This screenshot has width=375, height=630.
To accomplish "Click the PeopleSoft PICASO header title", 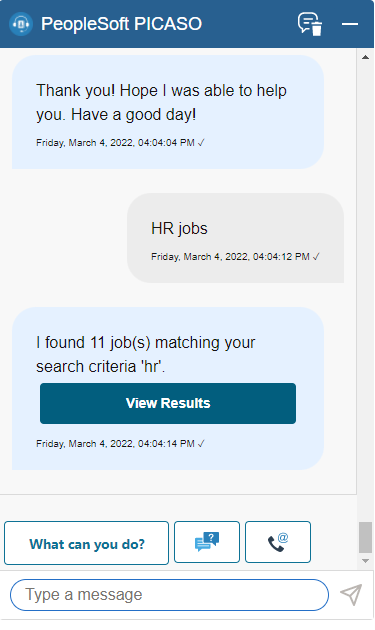I will pyautogui.click(x=121, y=24).
